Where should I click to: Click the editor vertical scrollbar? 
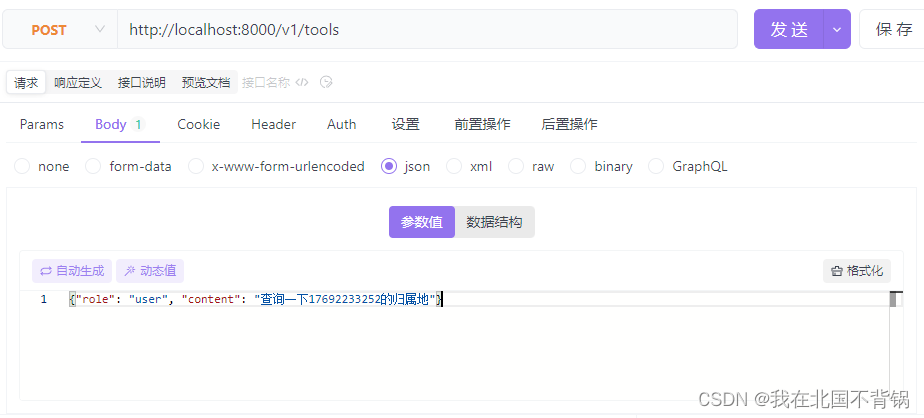896,345
